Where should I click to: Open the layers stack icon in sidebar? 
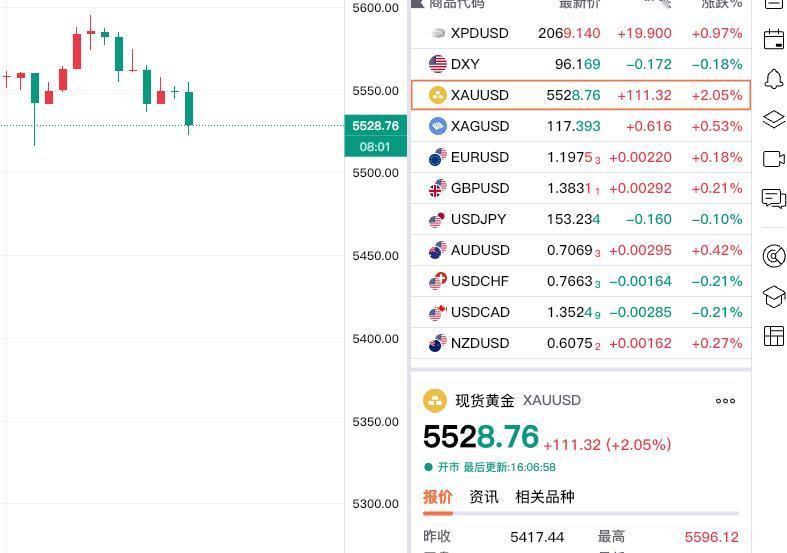(x=773, y=119)
